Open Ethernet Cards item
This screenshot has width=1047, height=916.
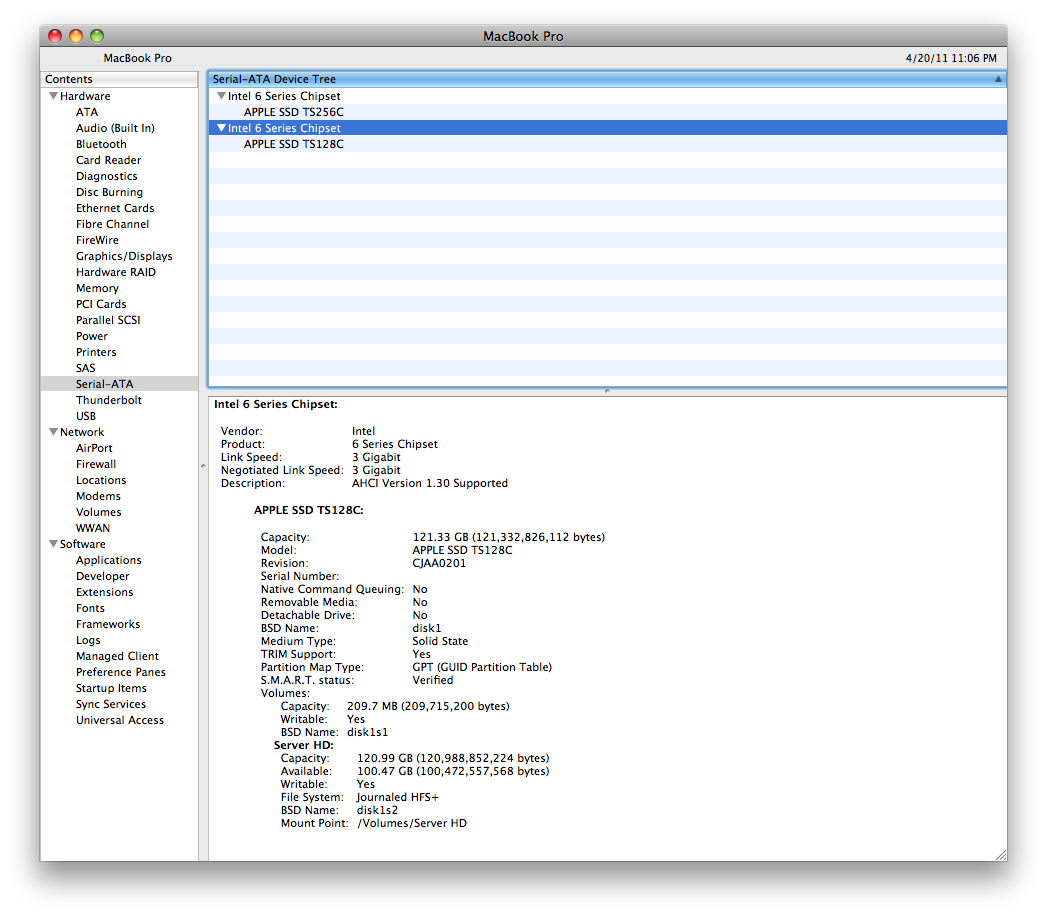(115, 208)
